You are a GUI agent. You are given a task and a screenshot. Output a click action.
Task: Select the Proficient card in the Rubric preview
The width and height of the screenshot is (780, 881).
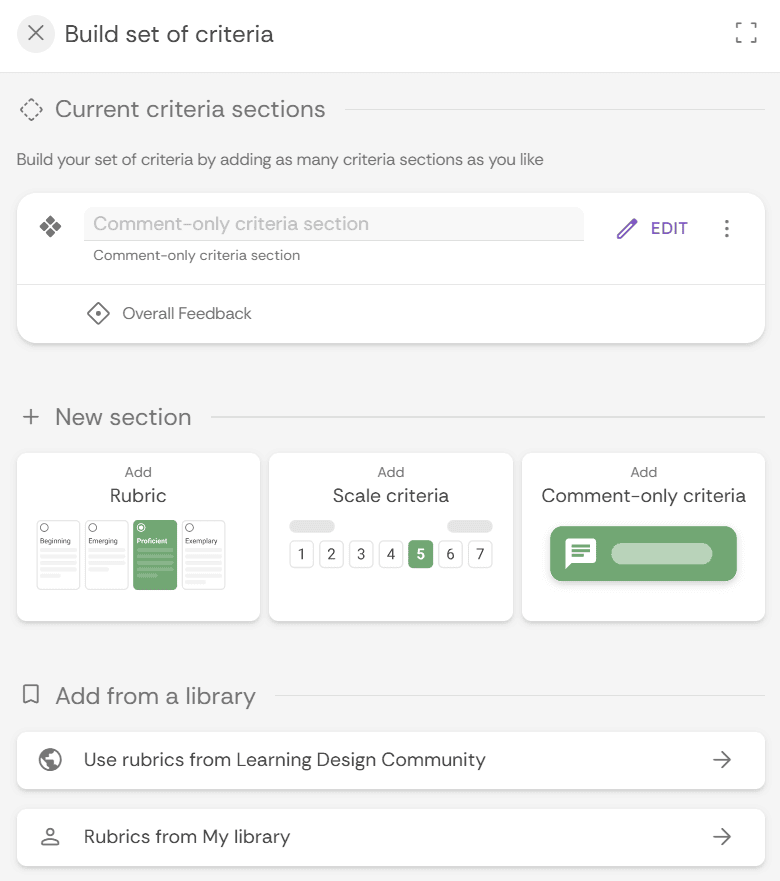pos(155,555)
